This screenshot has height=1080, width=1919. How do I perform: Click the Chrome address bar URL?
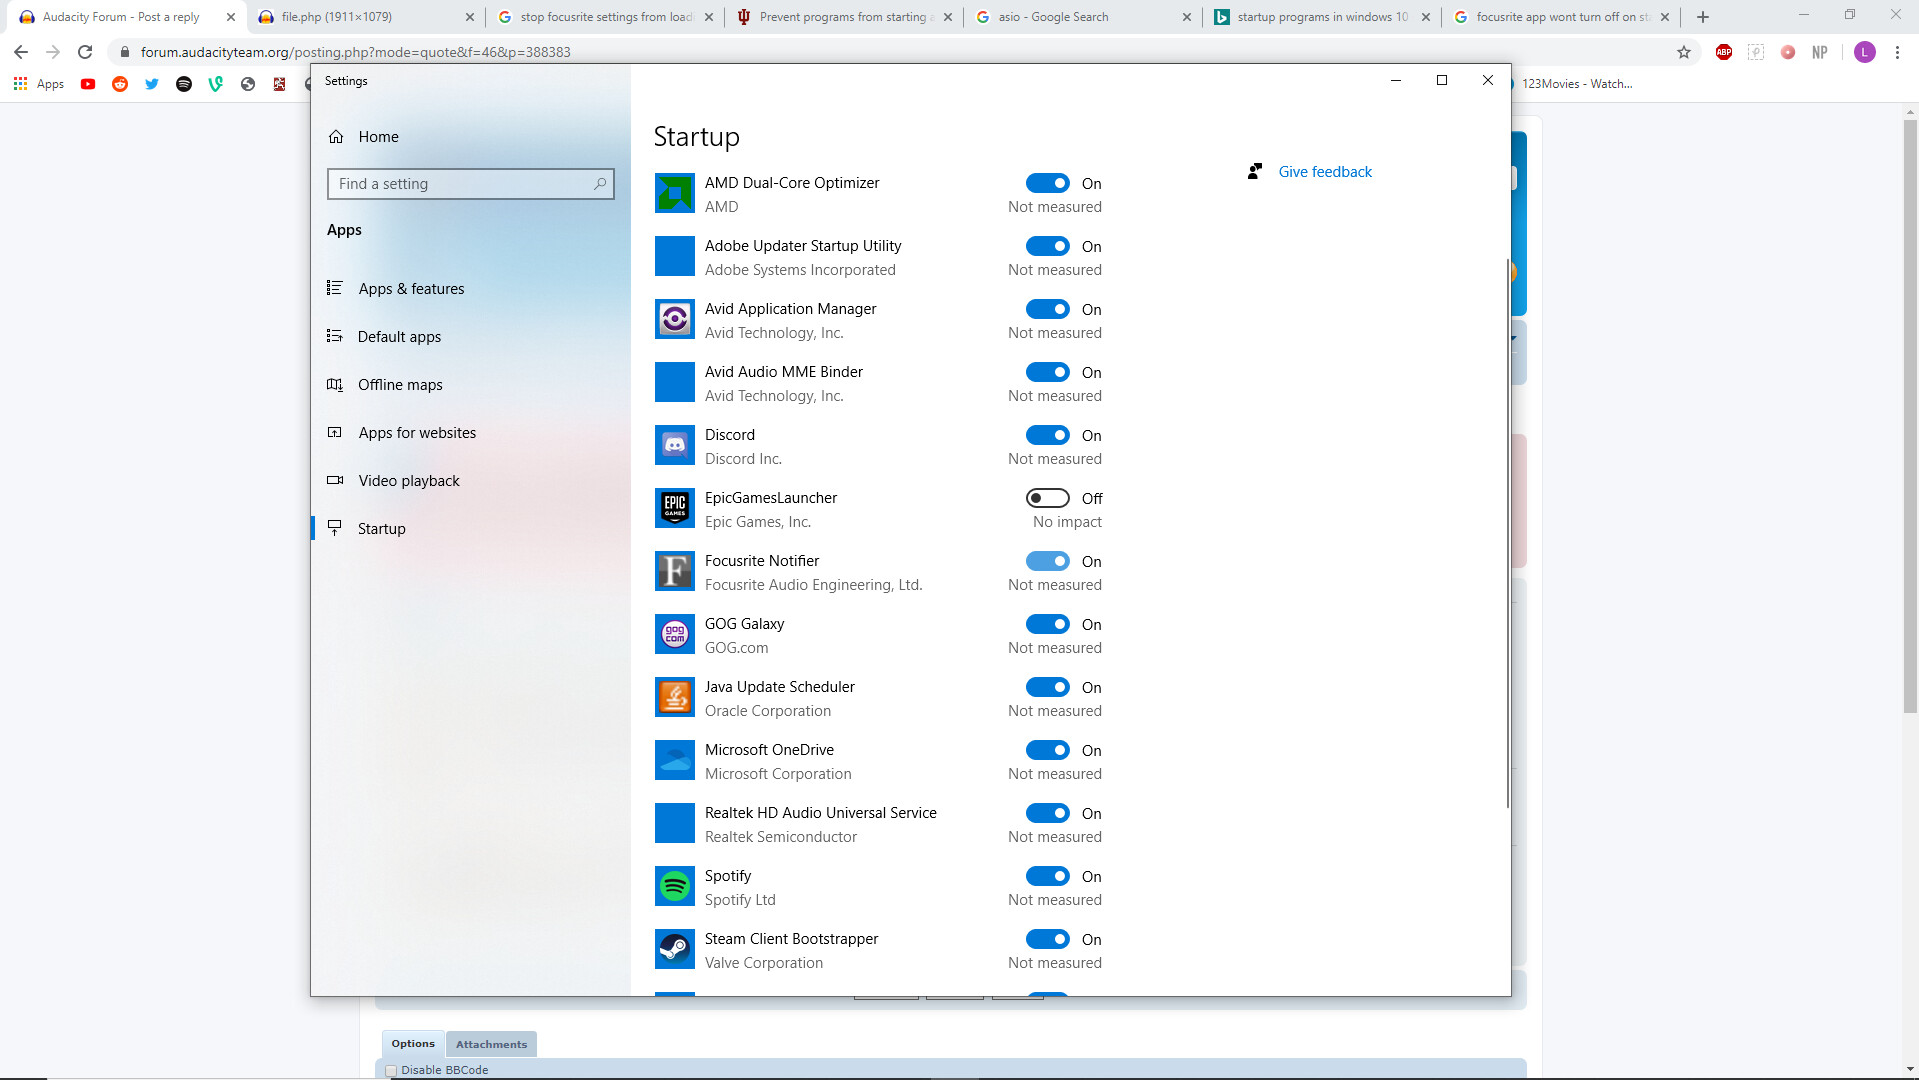click(x=355, y=52)
